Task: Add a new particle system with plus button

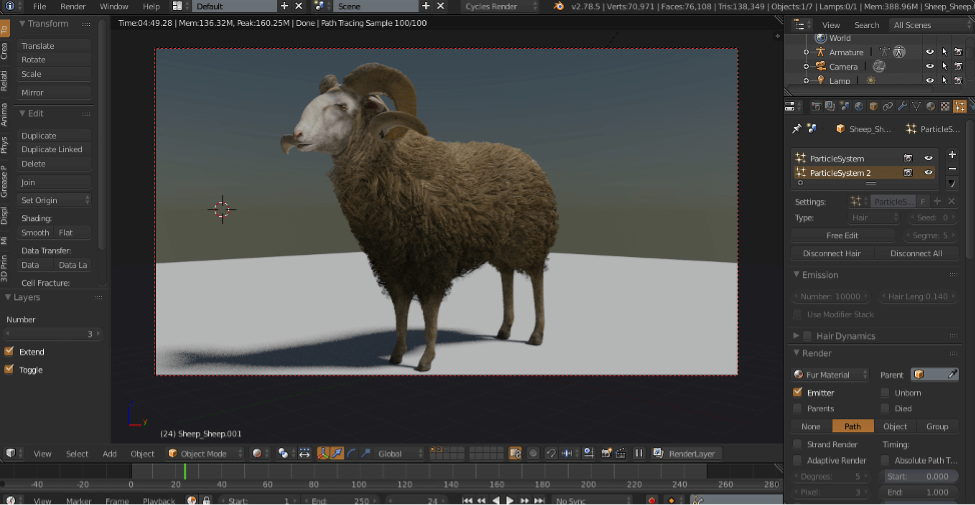Action: 952,155
